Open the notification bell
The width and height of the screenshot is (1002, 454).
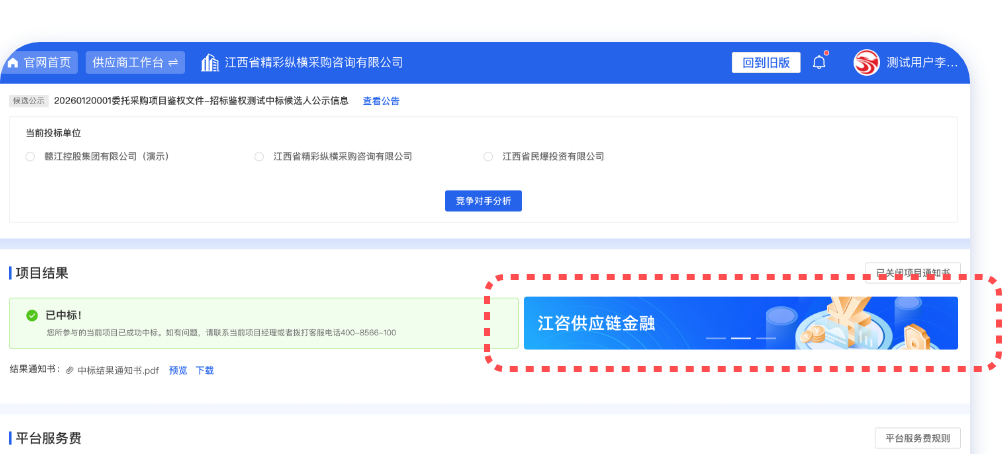pos(819,62)
